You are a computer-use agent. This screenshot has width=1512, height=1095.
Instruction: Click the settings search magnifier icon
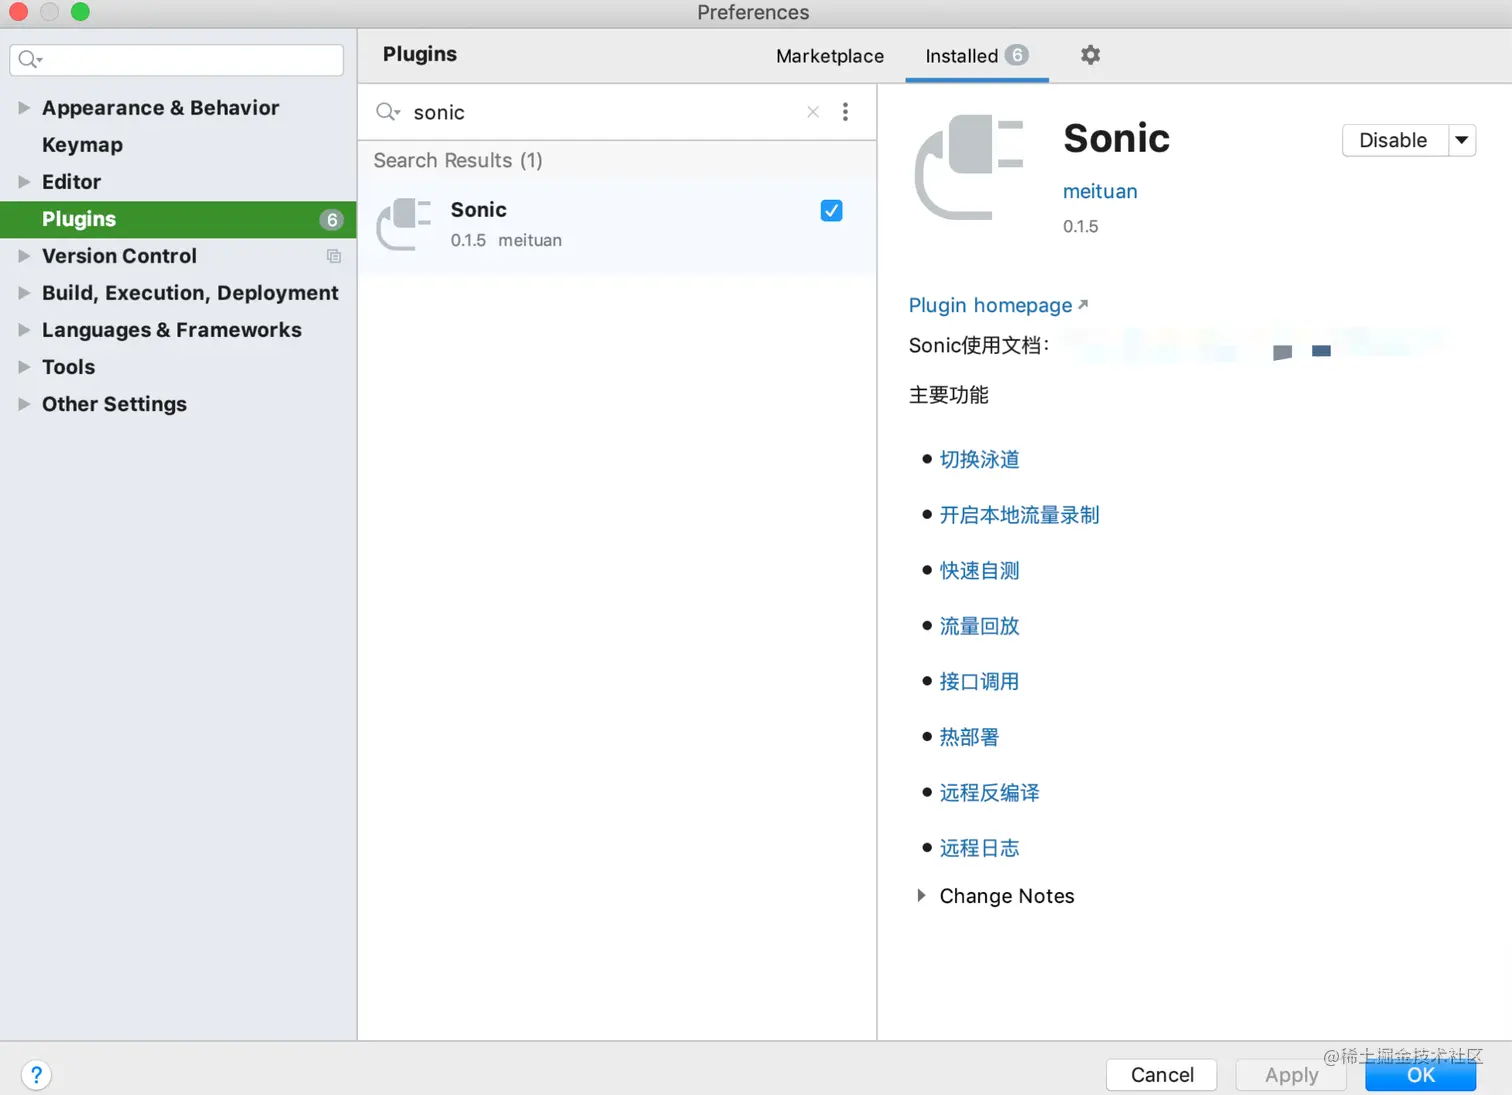point(30,60)
